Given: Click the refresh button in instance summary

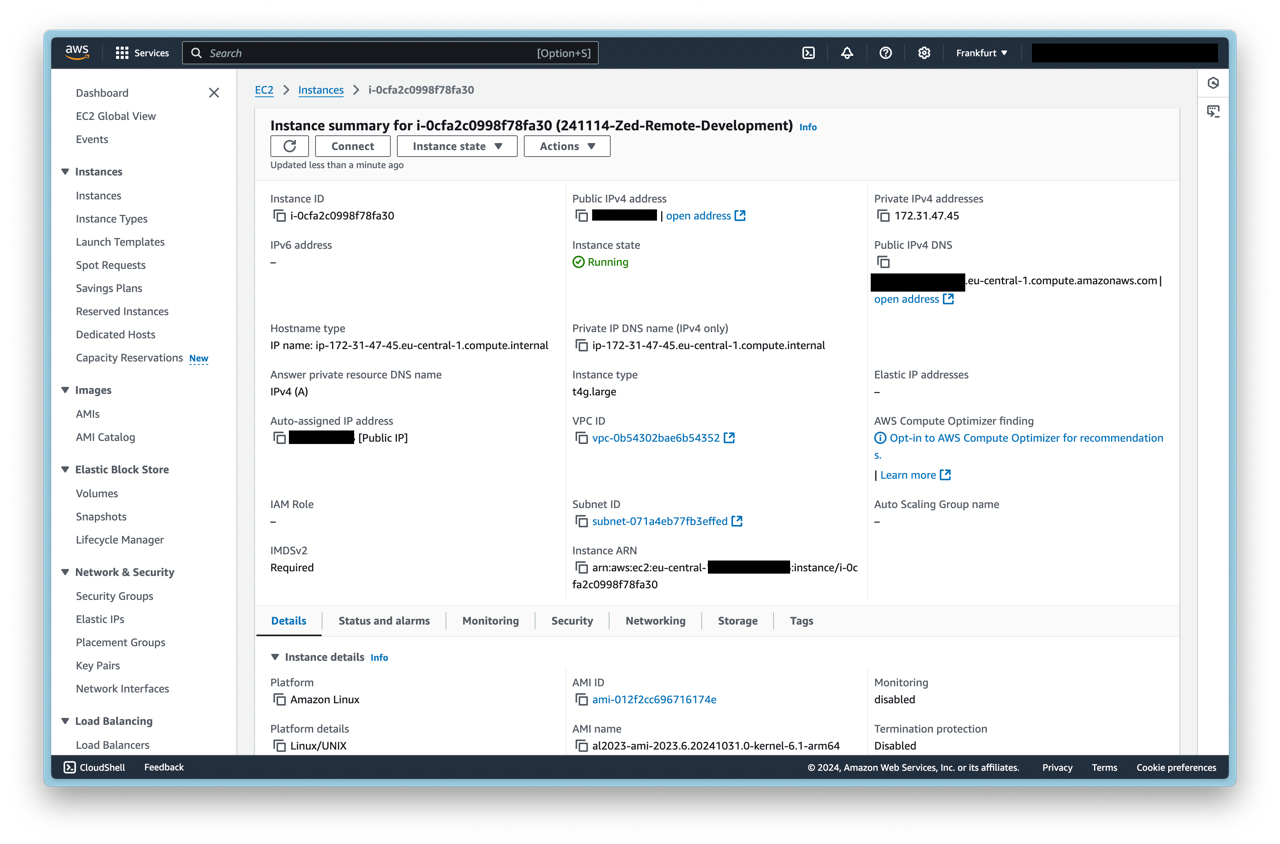Looking at the screenshot, I should (290, 146).
